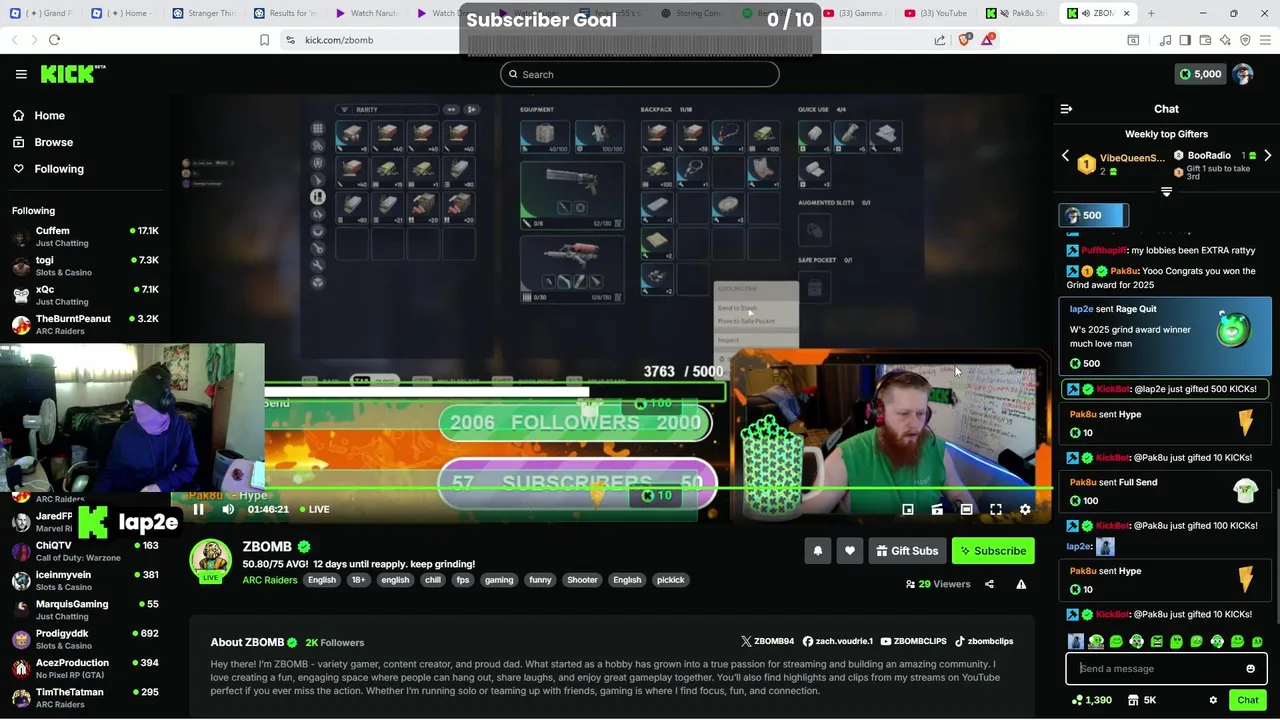Toggle the browser sidebar panel

1185,40
